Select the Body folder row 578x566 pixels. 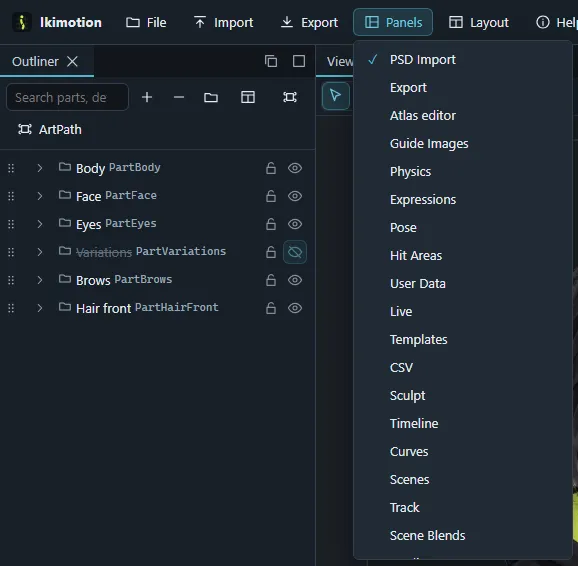click(157, 168)
